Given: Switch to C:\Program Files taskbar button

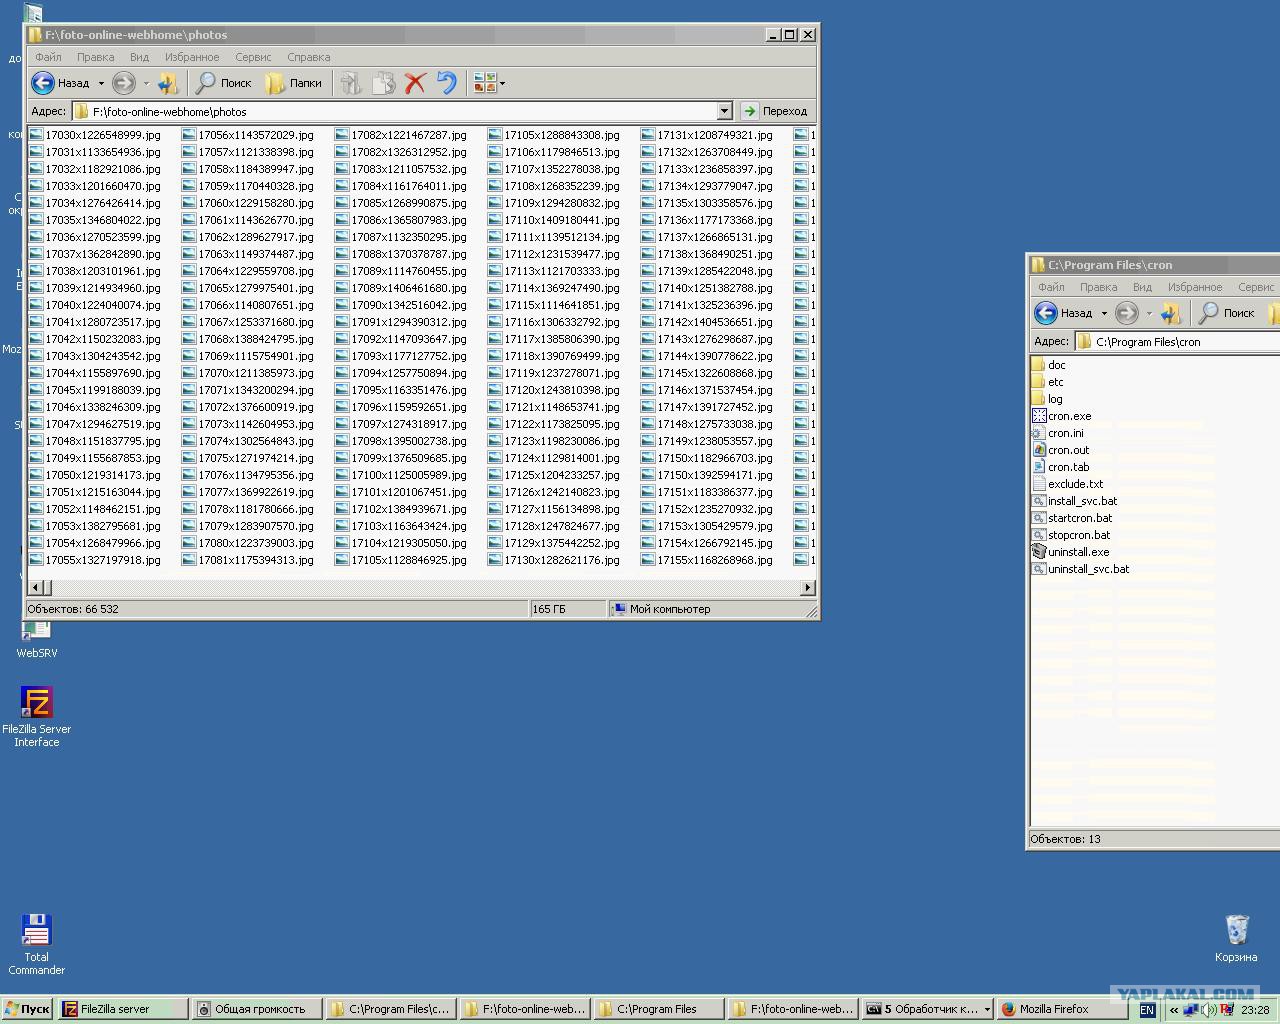Looking at the screenshot, I should pos(658,1009).
